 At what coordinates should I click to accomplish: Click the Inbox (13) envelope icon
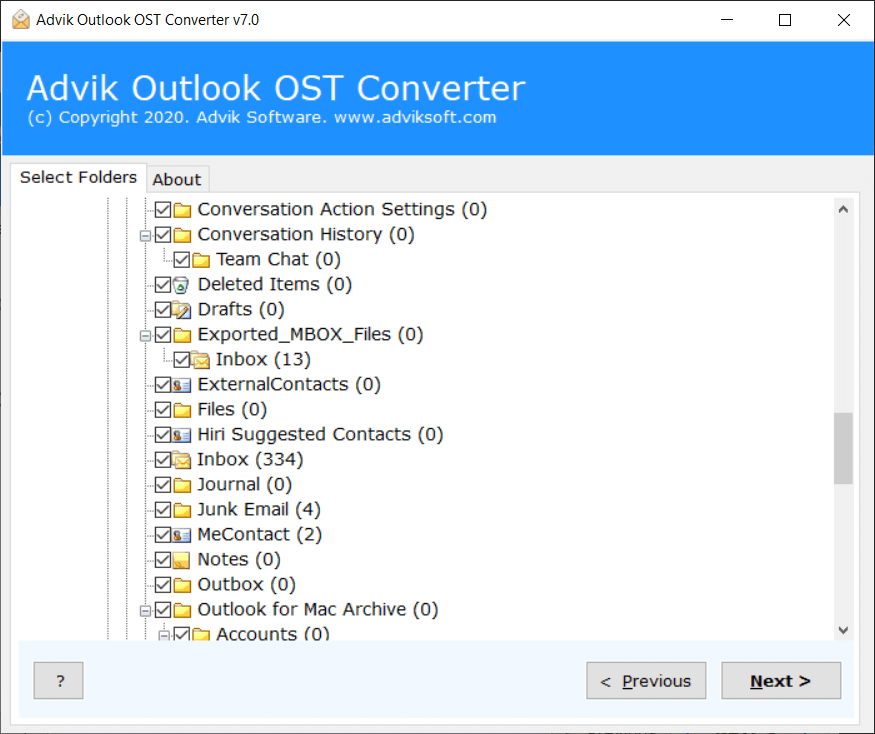point(200,360)
